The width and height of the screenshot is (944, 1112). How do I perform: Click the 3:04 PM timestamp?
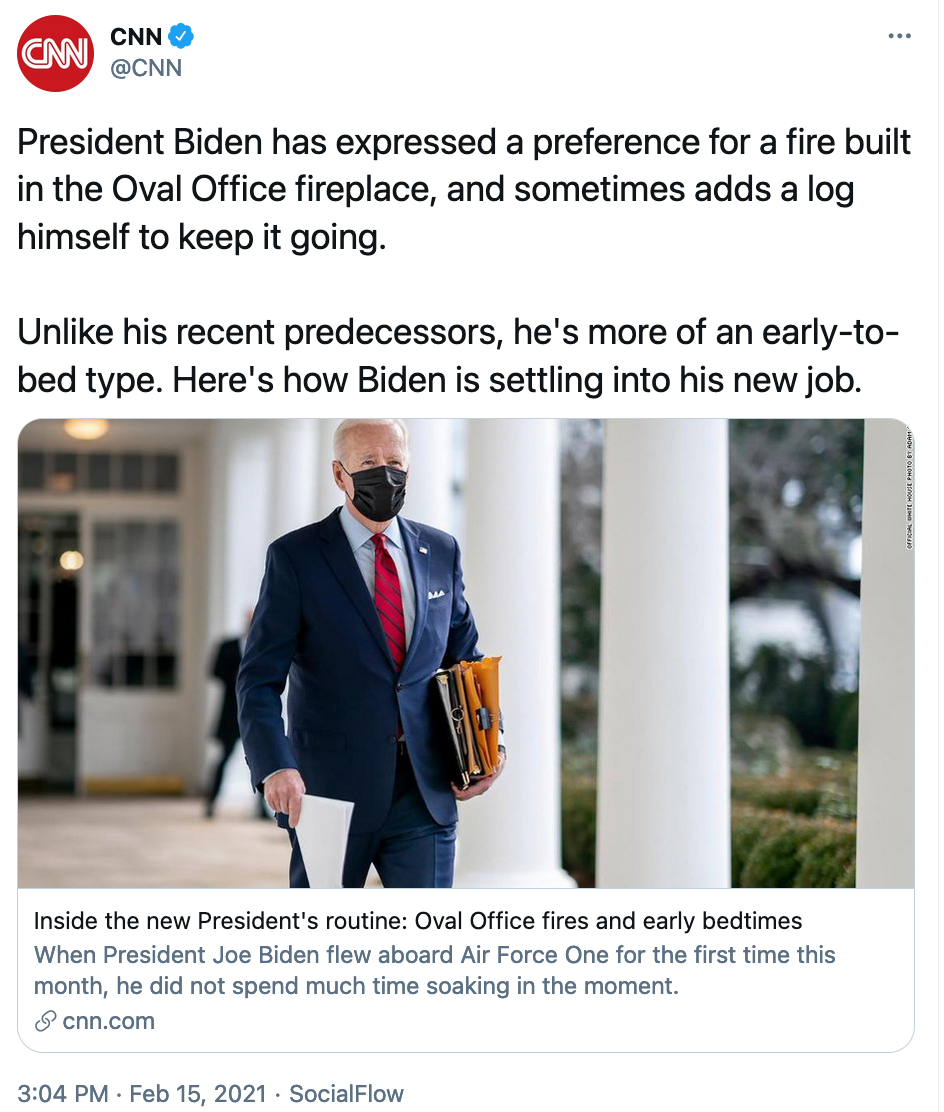pyautogui.click(x=62, y=1093)
